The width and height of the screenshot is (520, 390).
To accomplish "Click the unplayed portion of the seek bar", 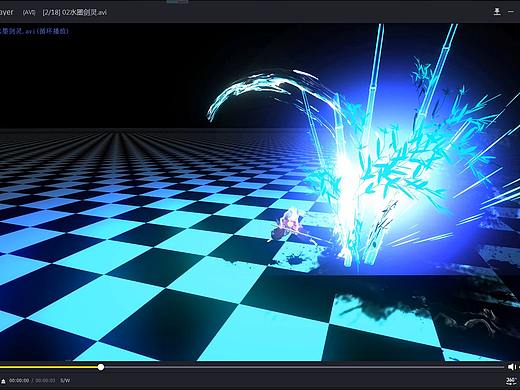I will [x=304, y=367].
